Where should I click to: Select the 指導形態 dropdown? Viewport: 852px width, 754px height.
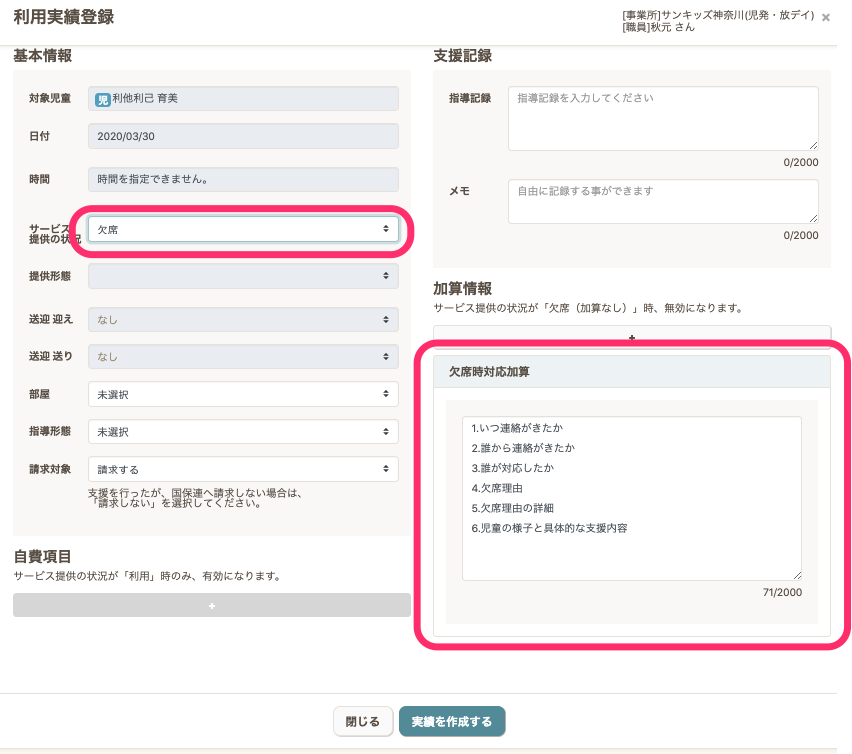[x=243, y=432]
